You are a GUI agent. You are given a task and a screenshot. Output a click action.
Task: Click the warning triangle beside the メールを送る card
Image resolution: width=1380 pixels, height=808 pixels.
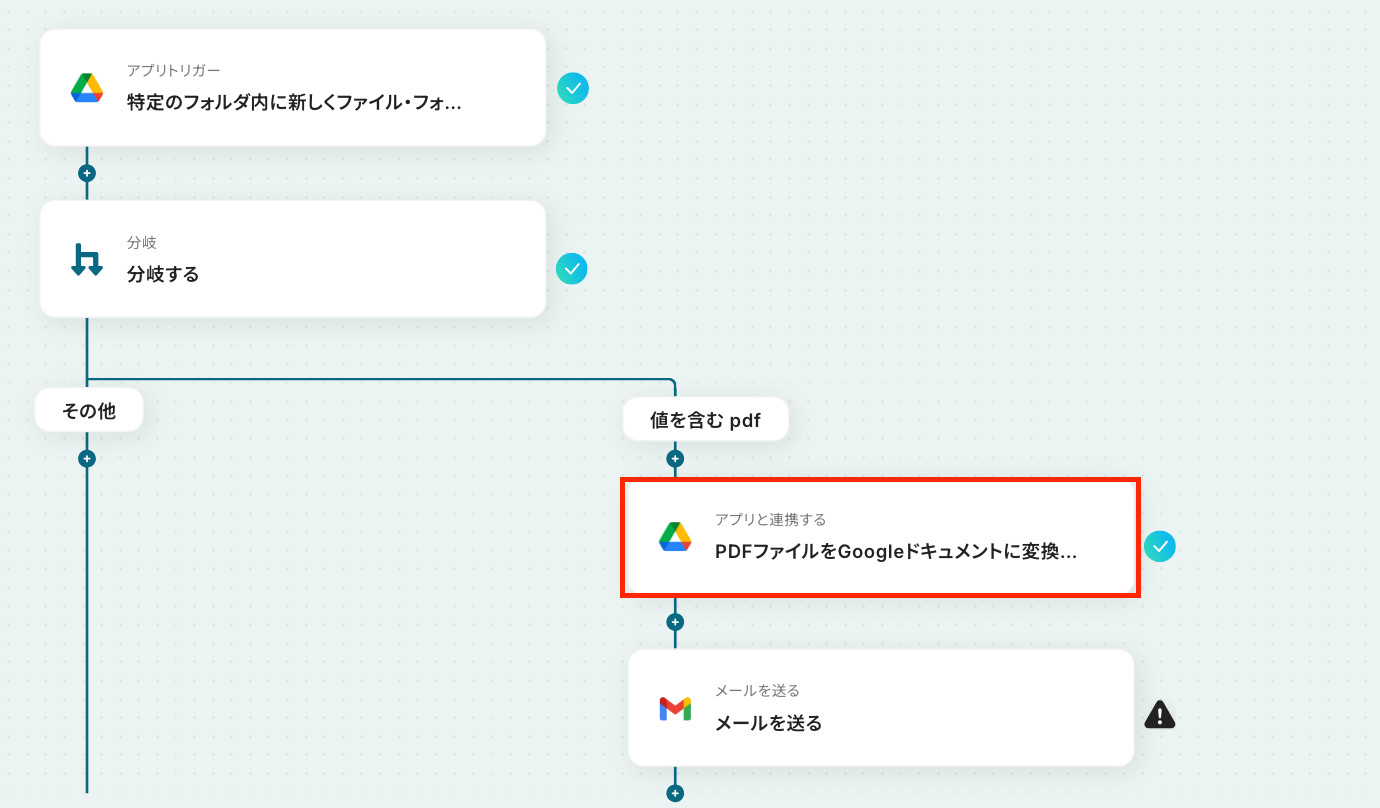1159,714
